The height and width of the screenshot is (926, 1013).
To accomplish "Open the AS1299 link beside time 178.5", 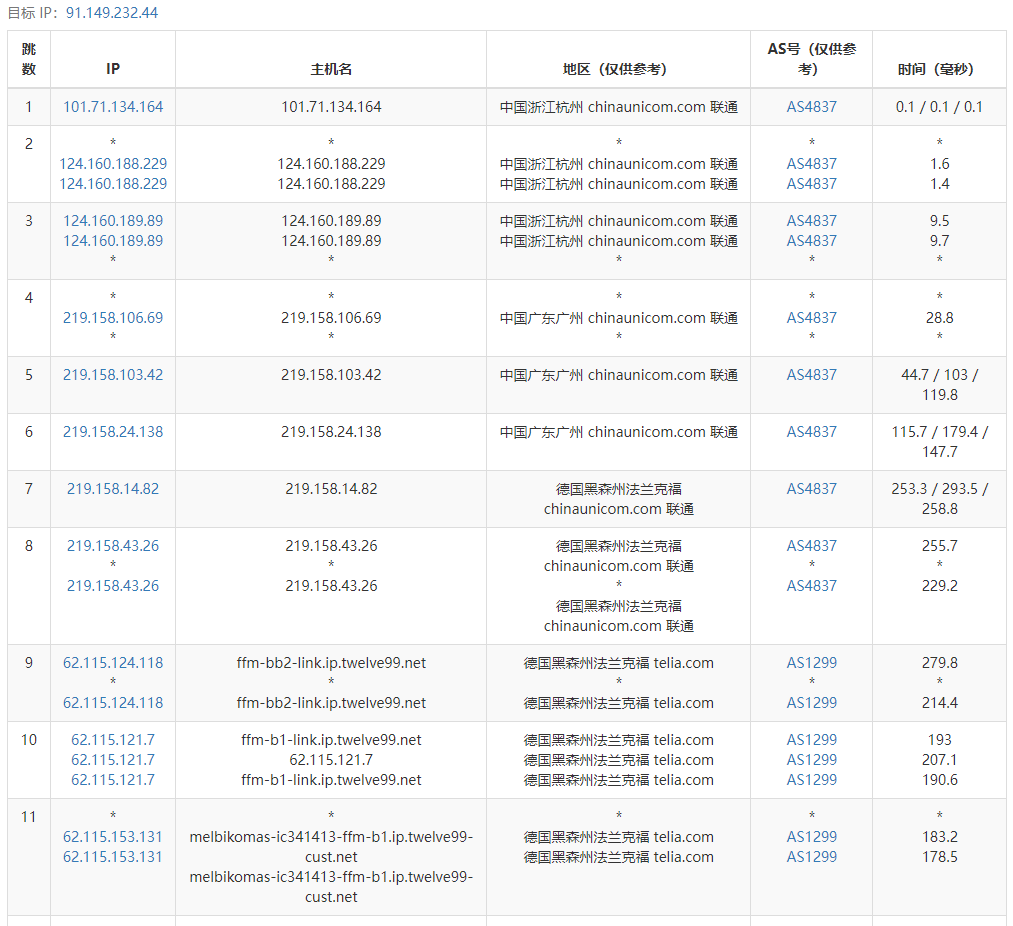I will click(x=811, y=856).
